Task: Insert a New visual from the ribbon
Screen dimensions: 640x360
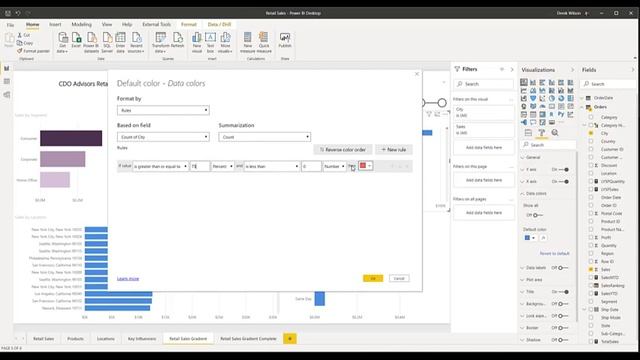Action: [197, 42]
